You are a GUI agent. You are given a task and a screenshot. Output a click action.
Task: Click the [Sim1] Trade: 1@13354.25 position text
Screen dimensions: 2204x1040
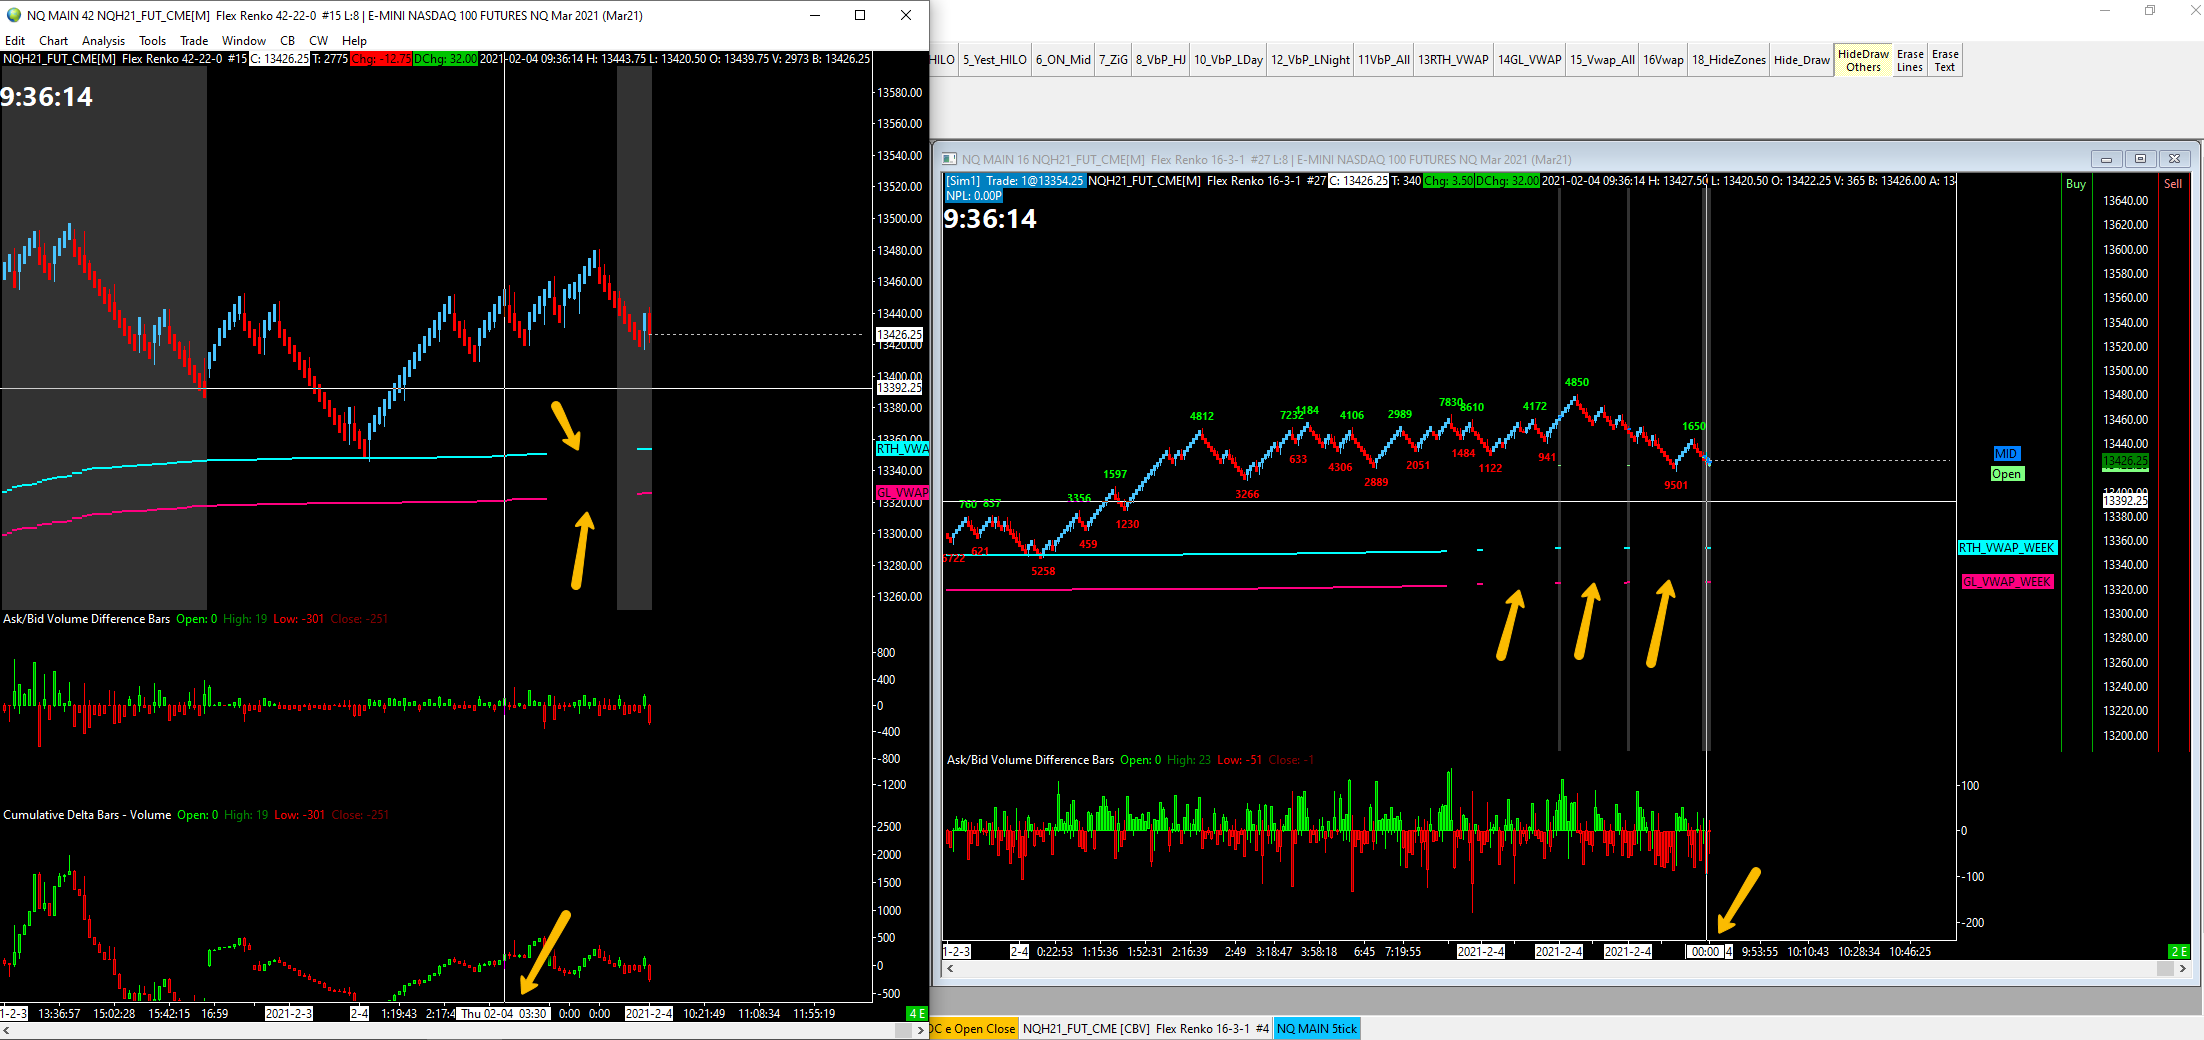1015,181
